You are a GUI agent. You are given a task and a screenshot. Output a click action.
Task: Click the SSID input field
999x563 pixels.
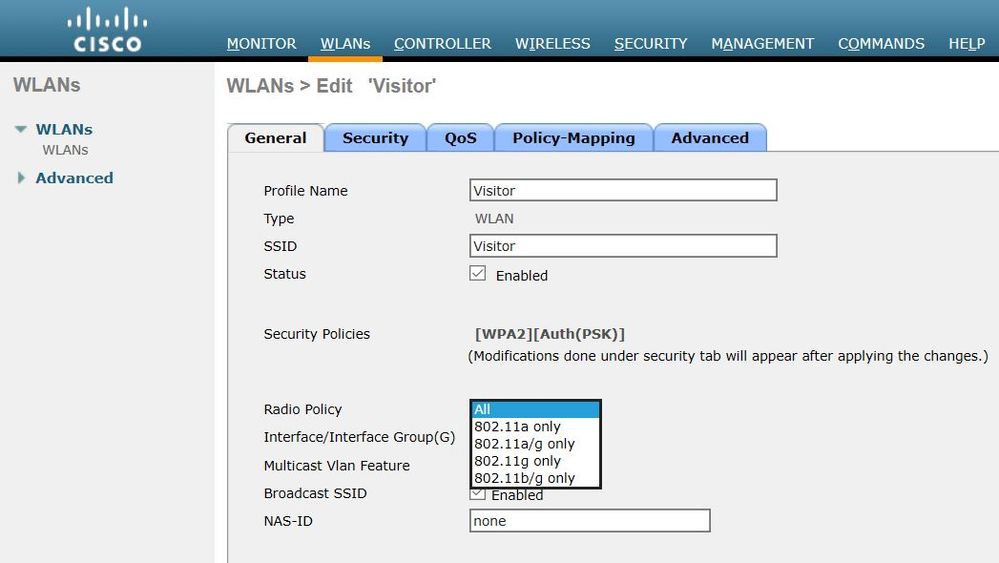coord(623,246)
